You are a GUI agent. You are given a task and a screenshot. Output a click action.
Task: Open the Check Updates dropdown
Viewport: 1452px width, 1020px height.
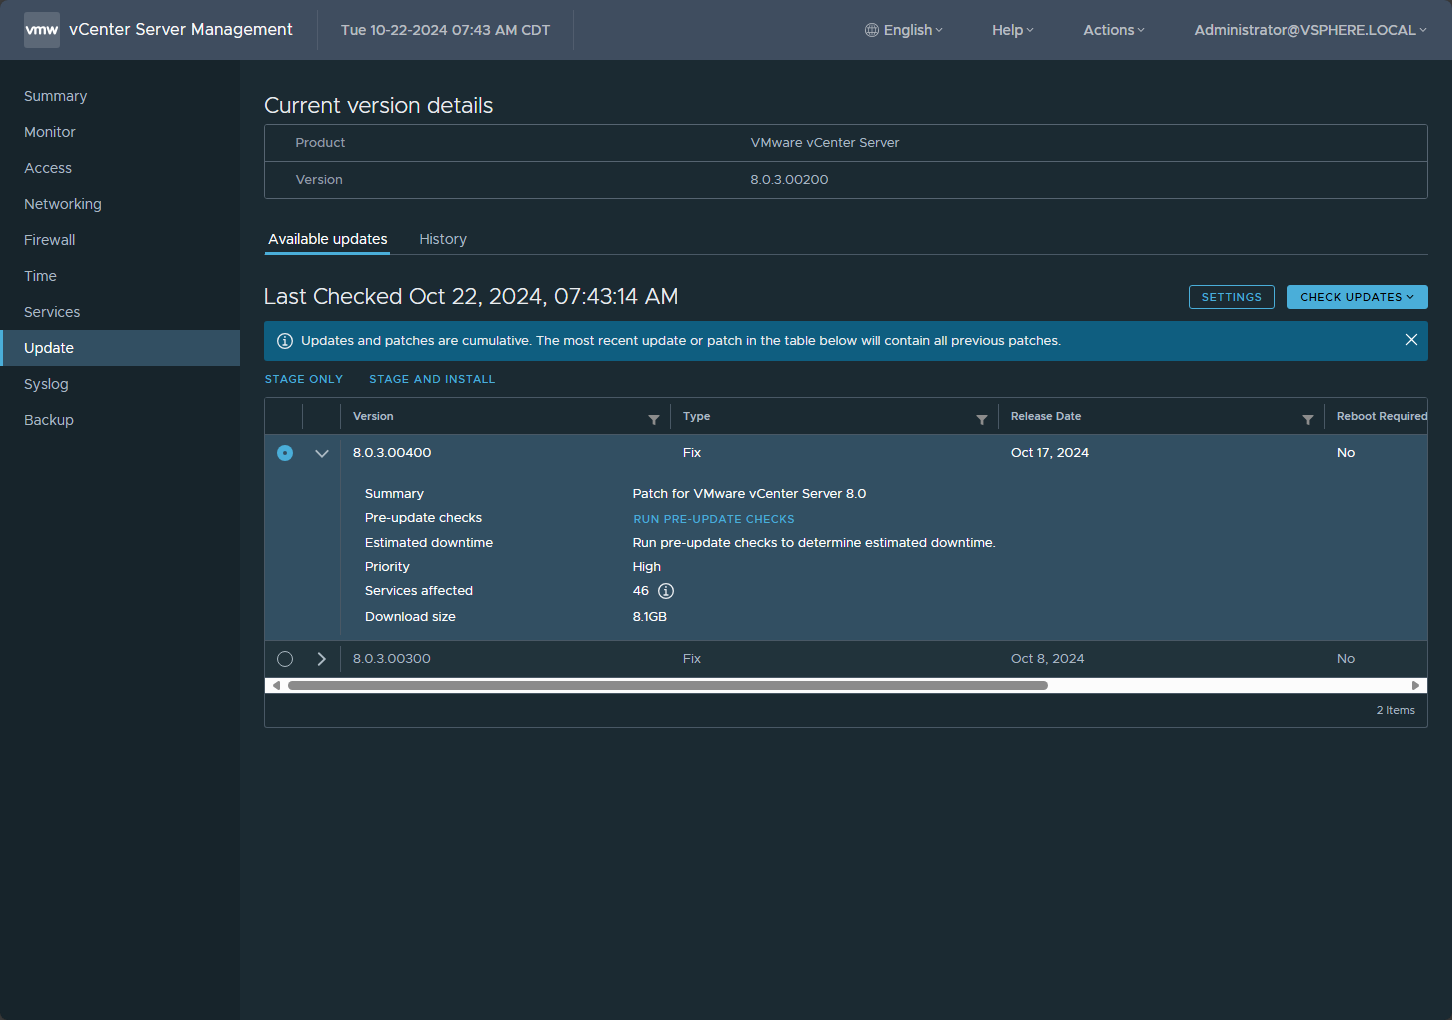click(1356, 297)
